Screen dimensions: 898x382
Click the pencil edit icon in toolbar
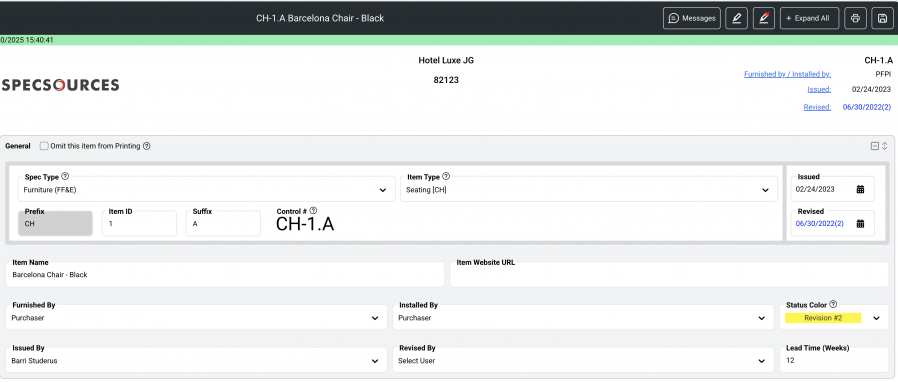736,18
